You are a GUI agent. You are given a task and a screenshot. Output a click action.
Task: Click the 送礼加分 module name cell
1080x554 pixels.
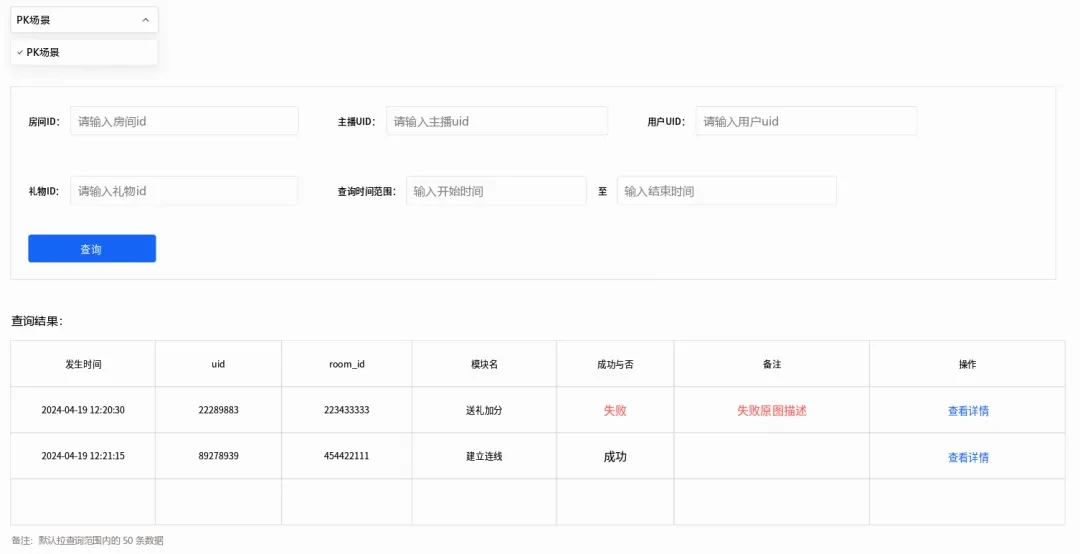pyautogui.click(x=484, y=410)
